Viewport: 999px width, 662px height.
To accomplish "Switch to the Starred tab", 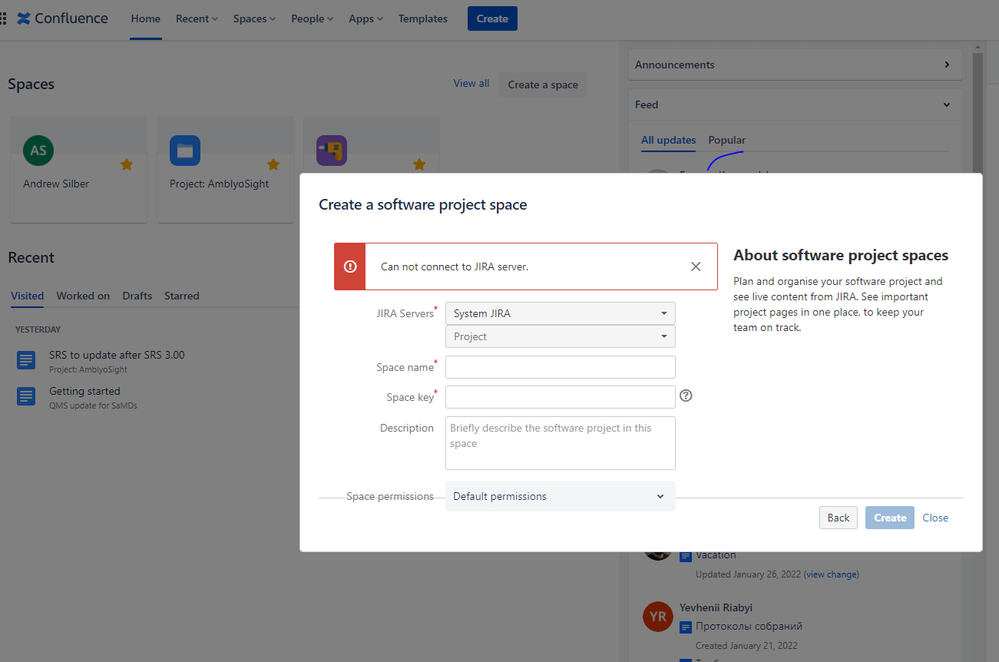I will [182, 296].
